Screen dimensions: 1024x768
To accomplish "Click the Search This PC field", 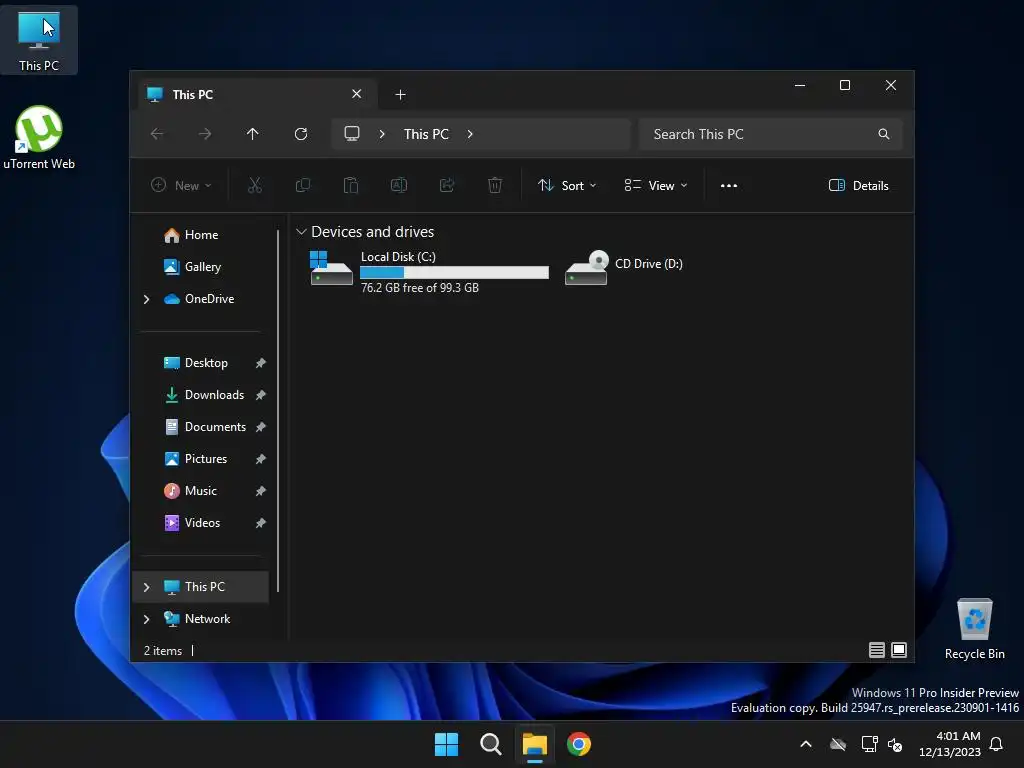I will point(771,134).
